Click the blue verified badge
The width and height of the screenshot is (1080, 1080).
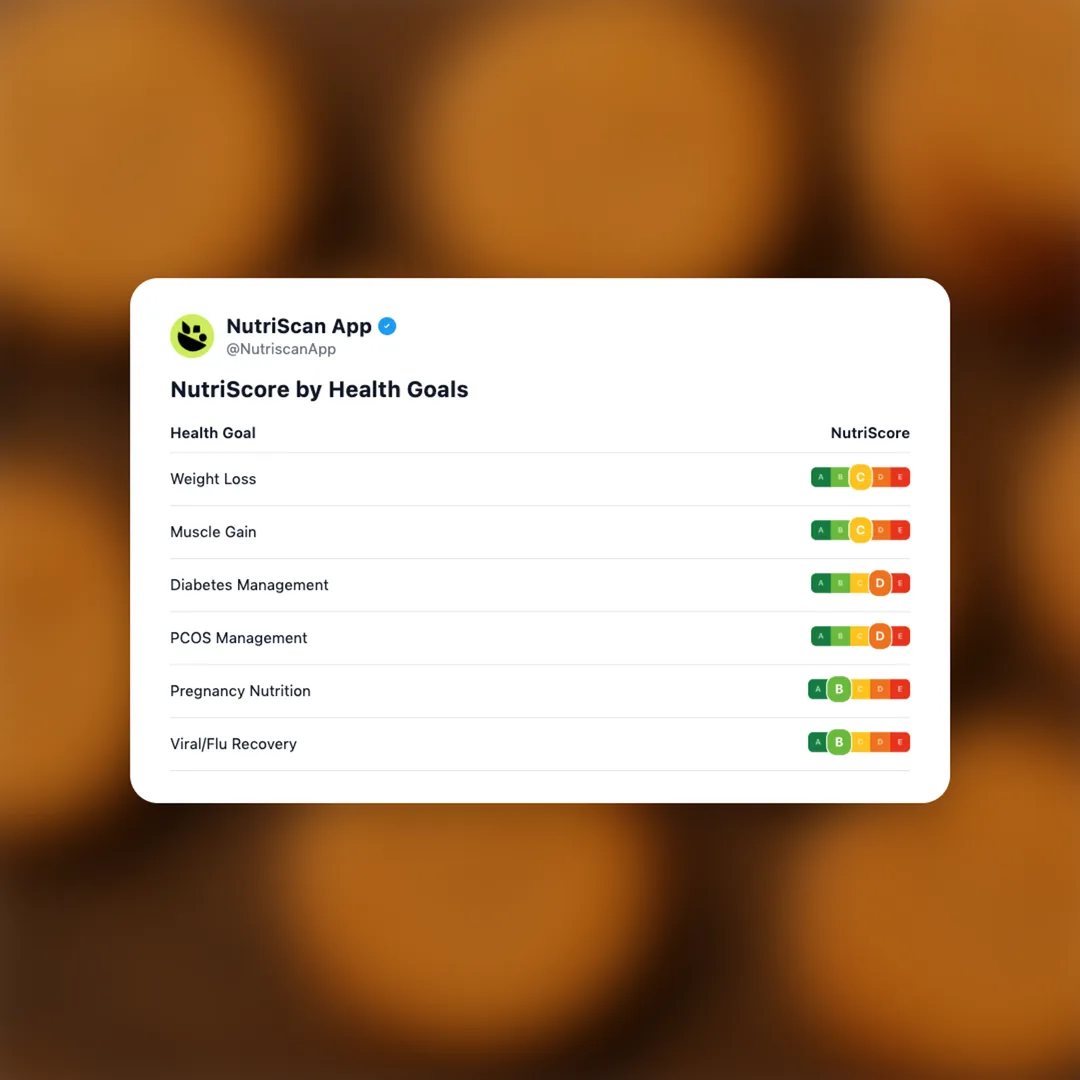[x=387, y=326]
